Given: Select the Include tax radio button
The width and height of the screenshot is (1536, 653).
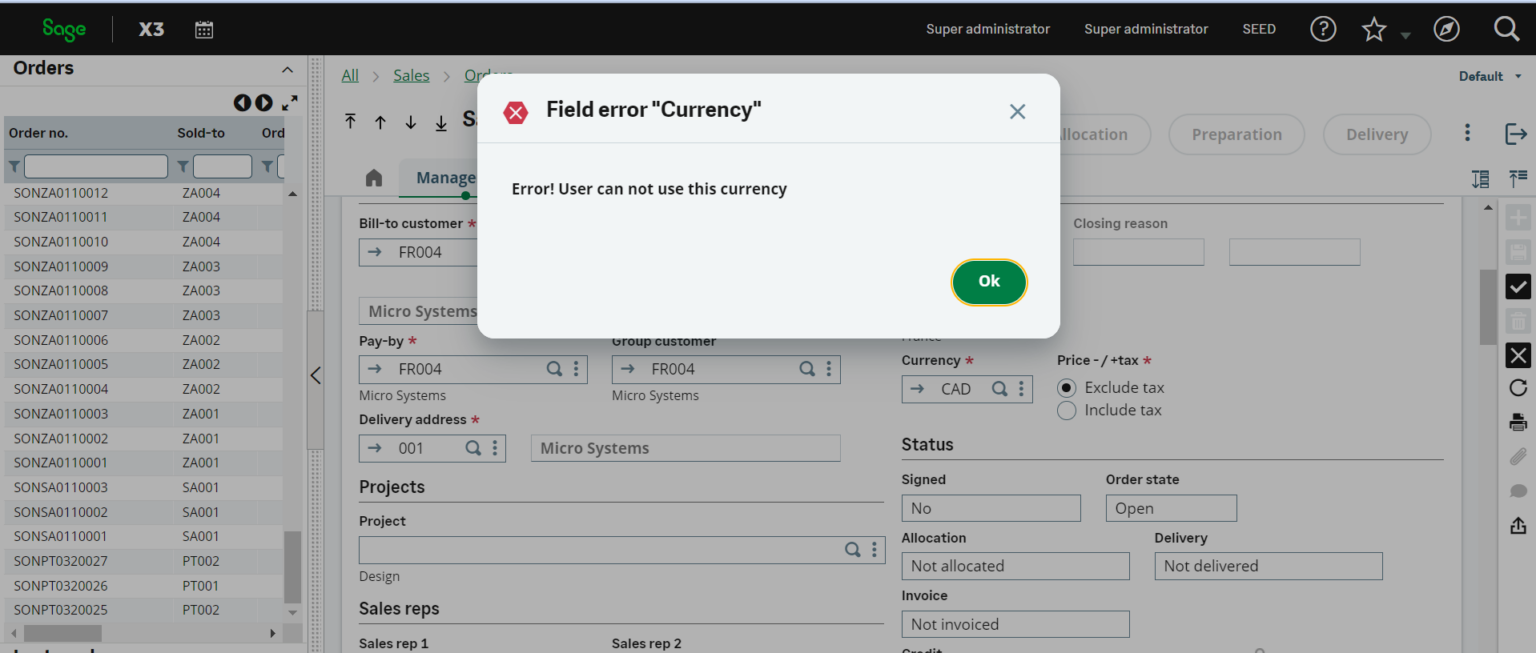Looking at the screenshot, I should [1066, 410].
